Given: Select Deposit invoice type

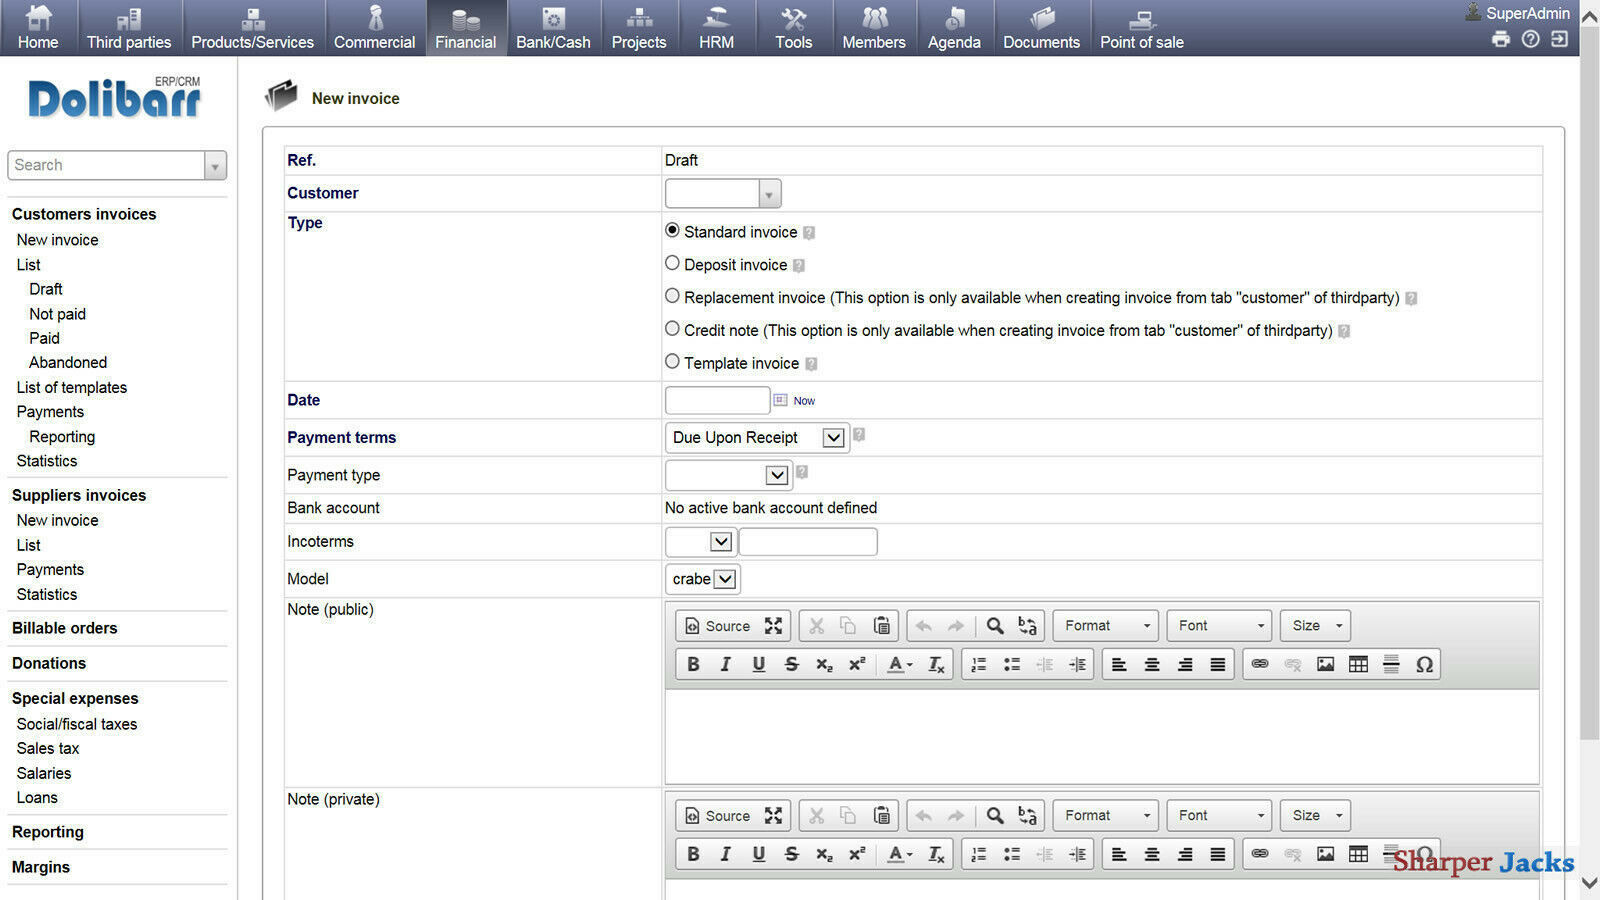Looking at the screenshot, I should [672, 263].
